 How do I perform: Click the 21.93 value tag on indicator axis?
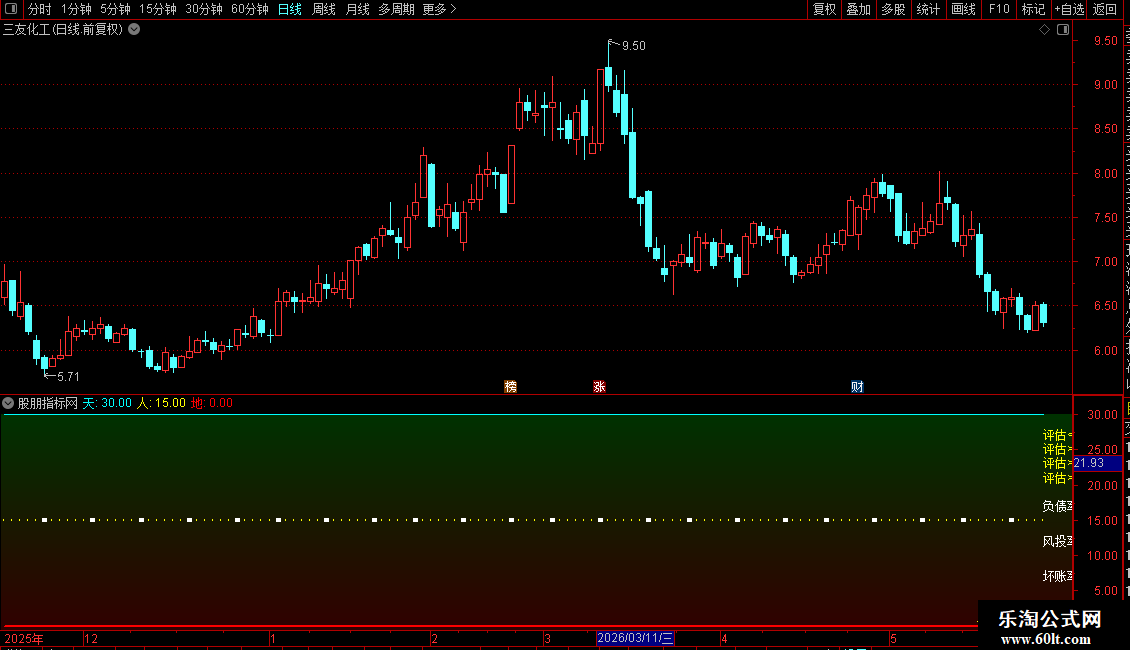tap(1098, 463)
